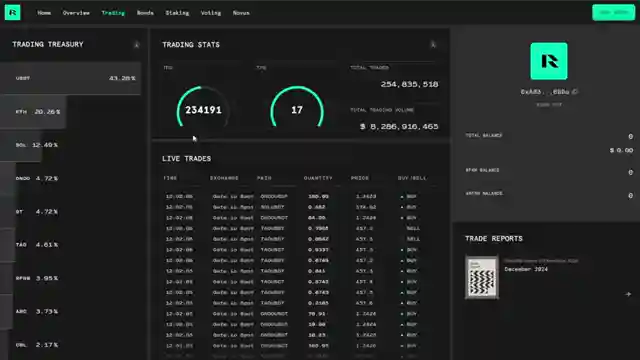Click the Buy/Sell column header
This screenshot has width=640, height=360.
pyautogui.click(x=412, y=178)
